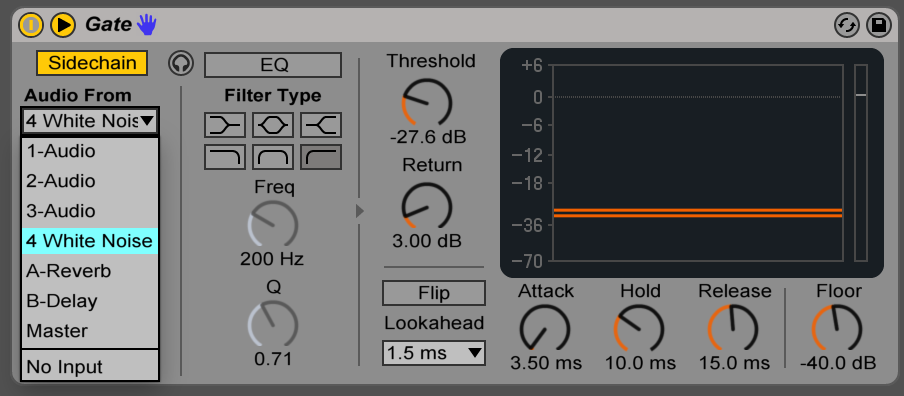The image size is (904, 396).
Task: Save preset using the floppy disk icon
Action: click(879, 25)
